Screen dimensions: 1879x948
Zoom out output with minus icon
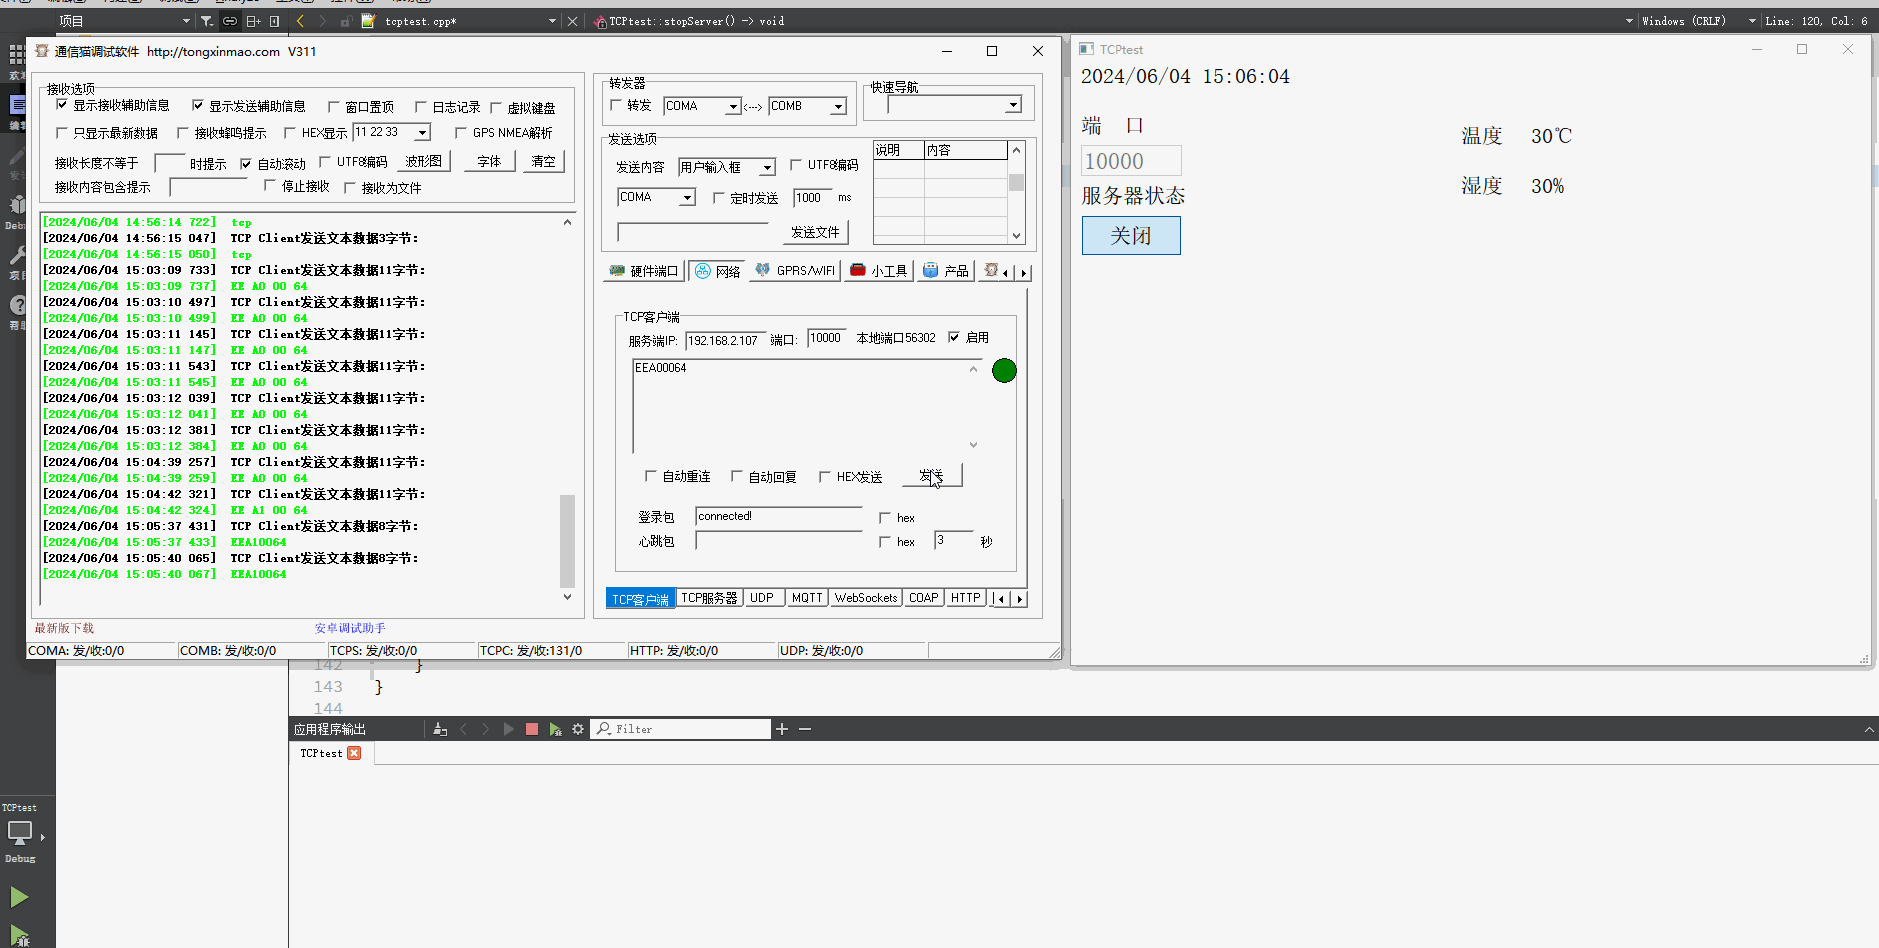(x=805, y=729)
